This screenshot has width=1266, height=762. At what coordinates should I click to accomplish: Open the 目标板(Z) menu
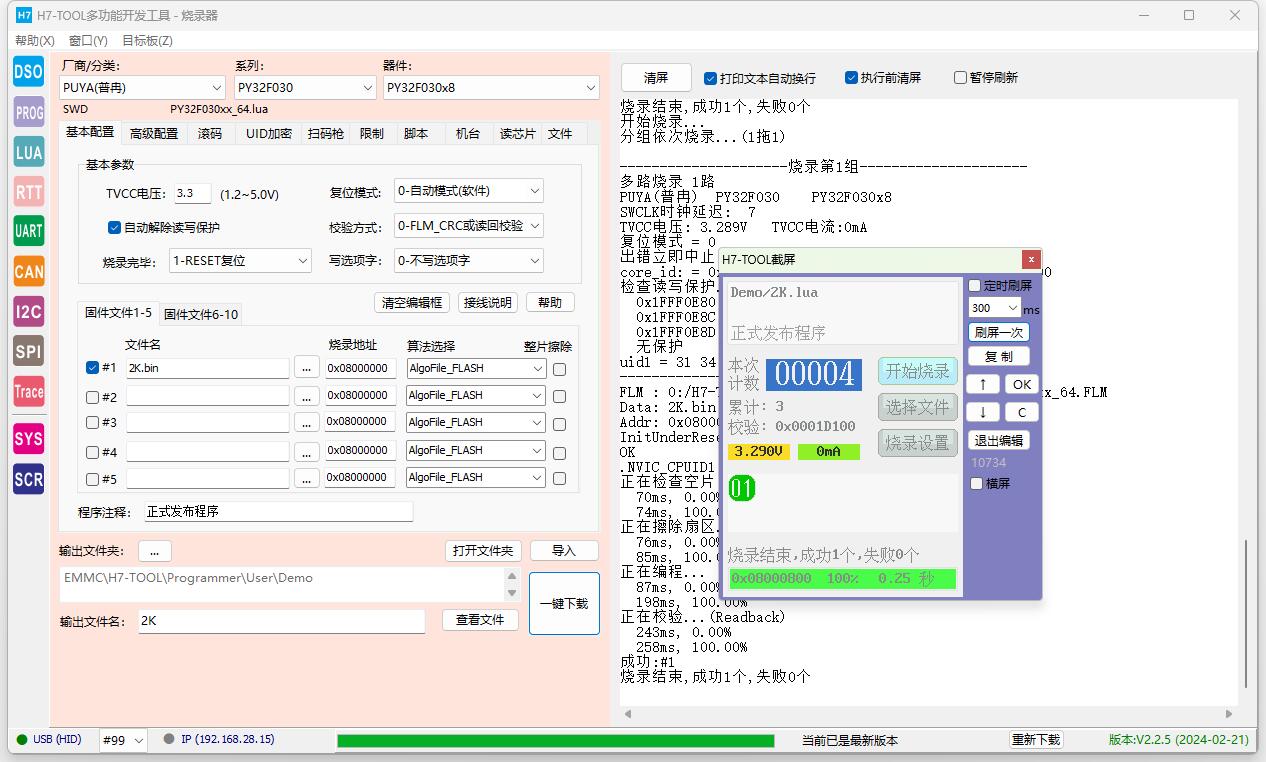click(147, 41)
